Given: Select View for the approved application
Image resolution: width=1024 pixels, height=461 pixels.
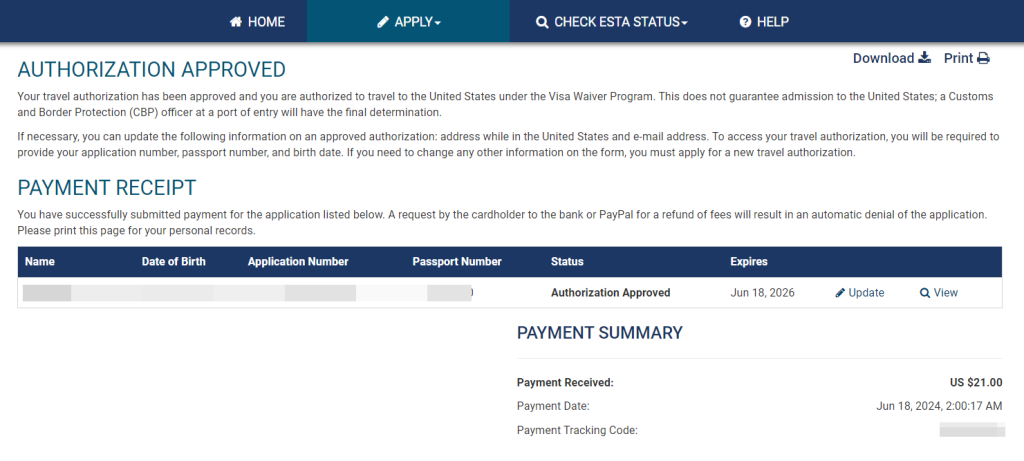Looking at the screenshot, I should point(945,293).
